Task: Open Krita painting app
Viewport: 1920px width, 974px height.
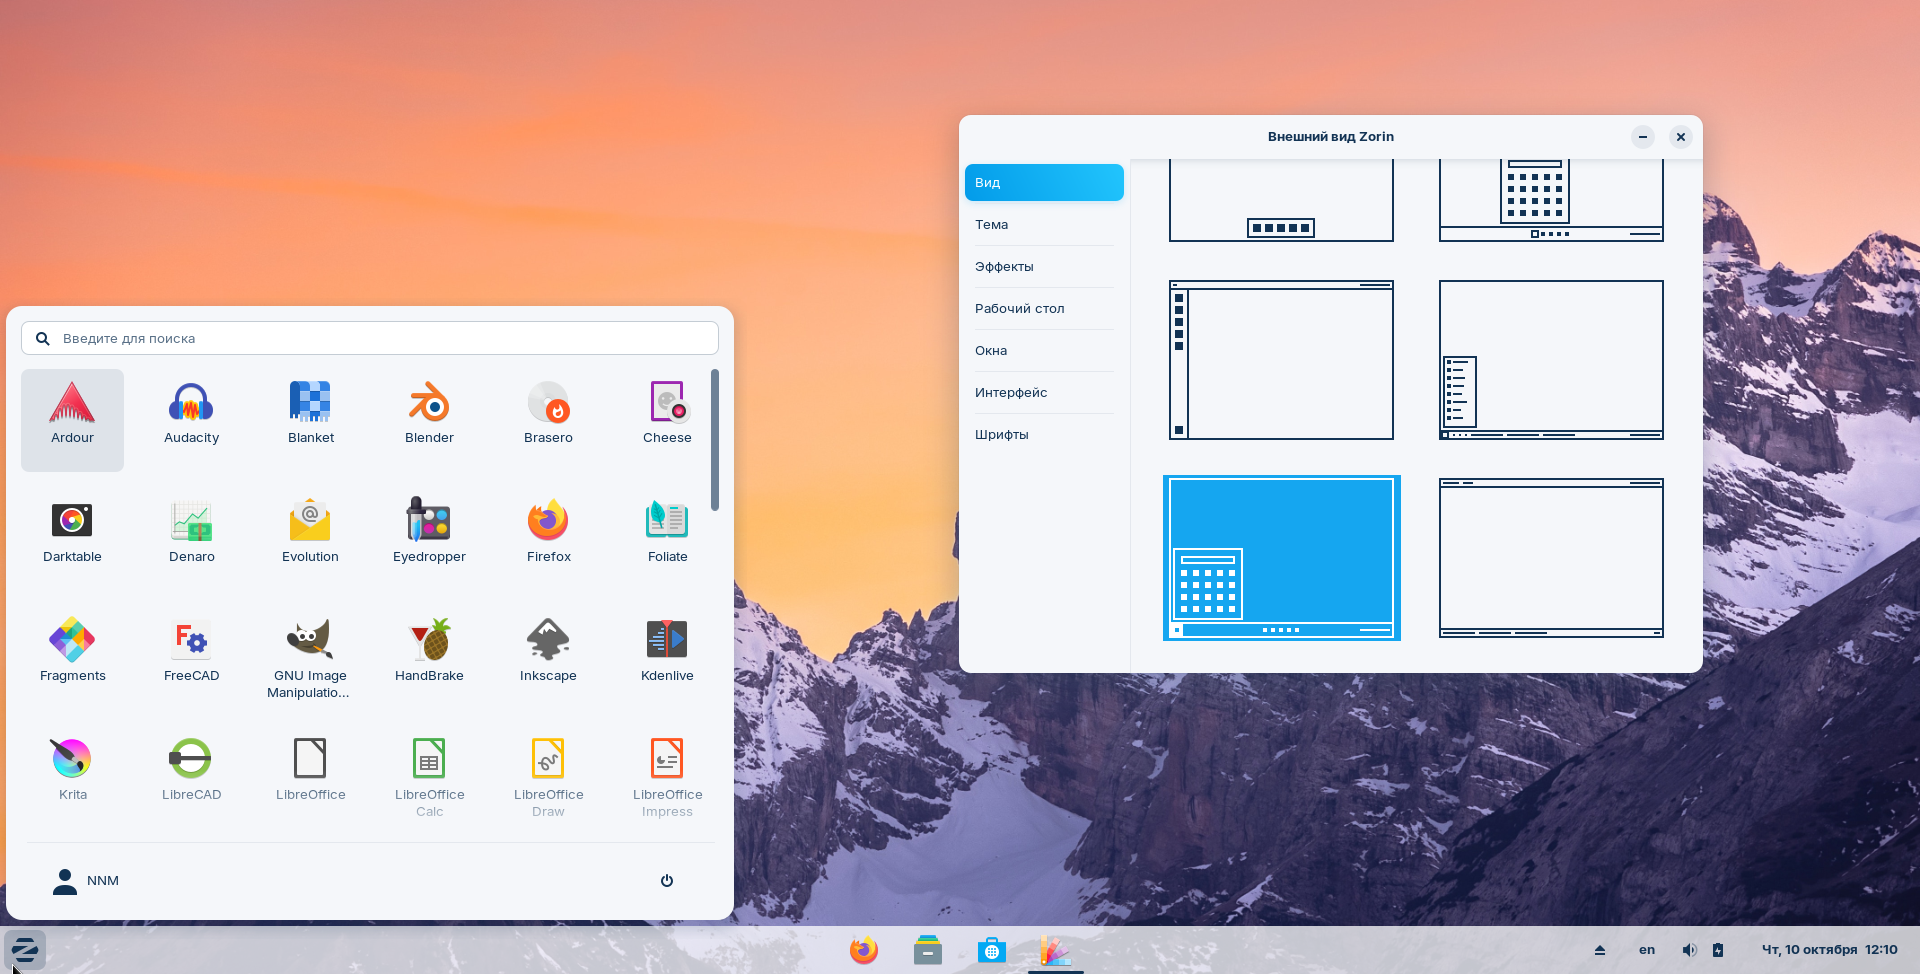Action: coord(72,777)
